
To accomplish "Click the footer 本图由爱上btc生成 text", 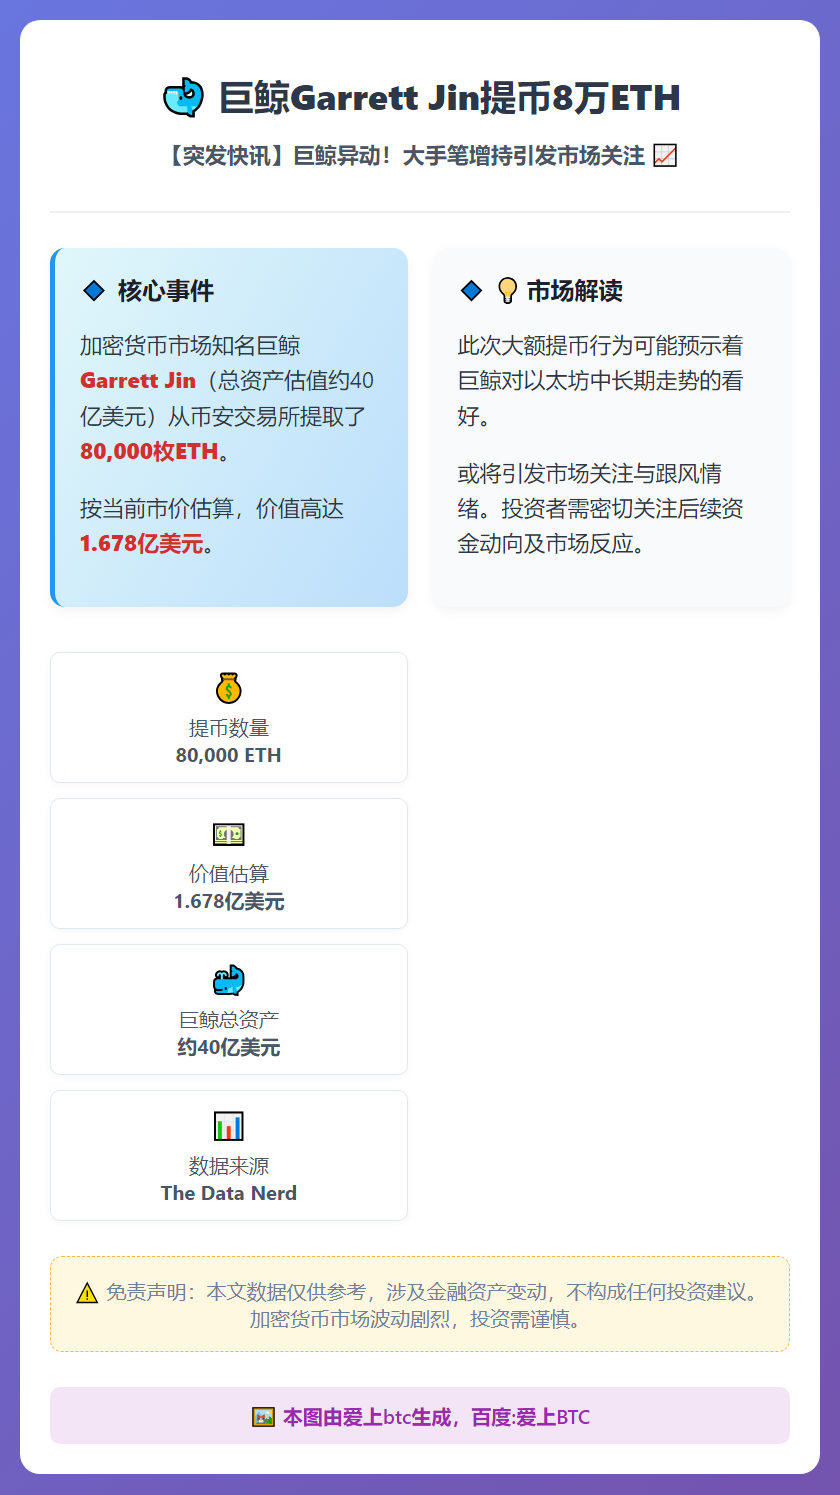I will coord(436,1417).
